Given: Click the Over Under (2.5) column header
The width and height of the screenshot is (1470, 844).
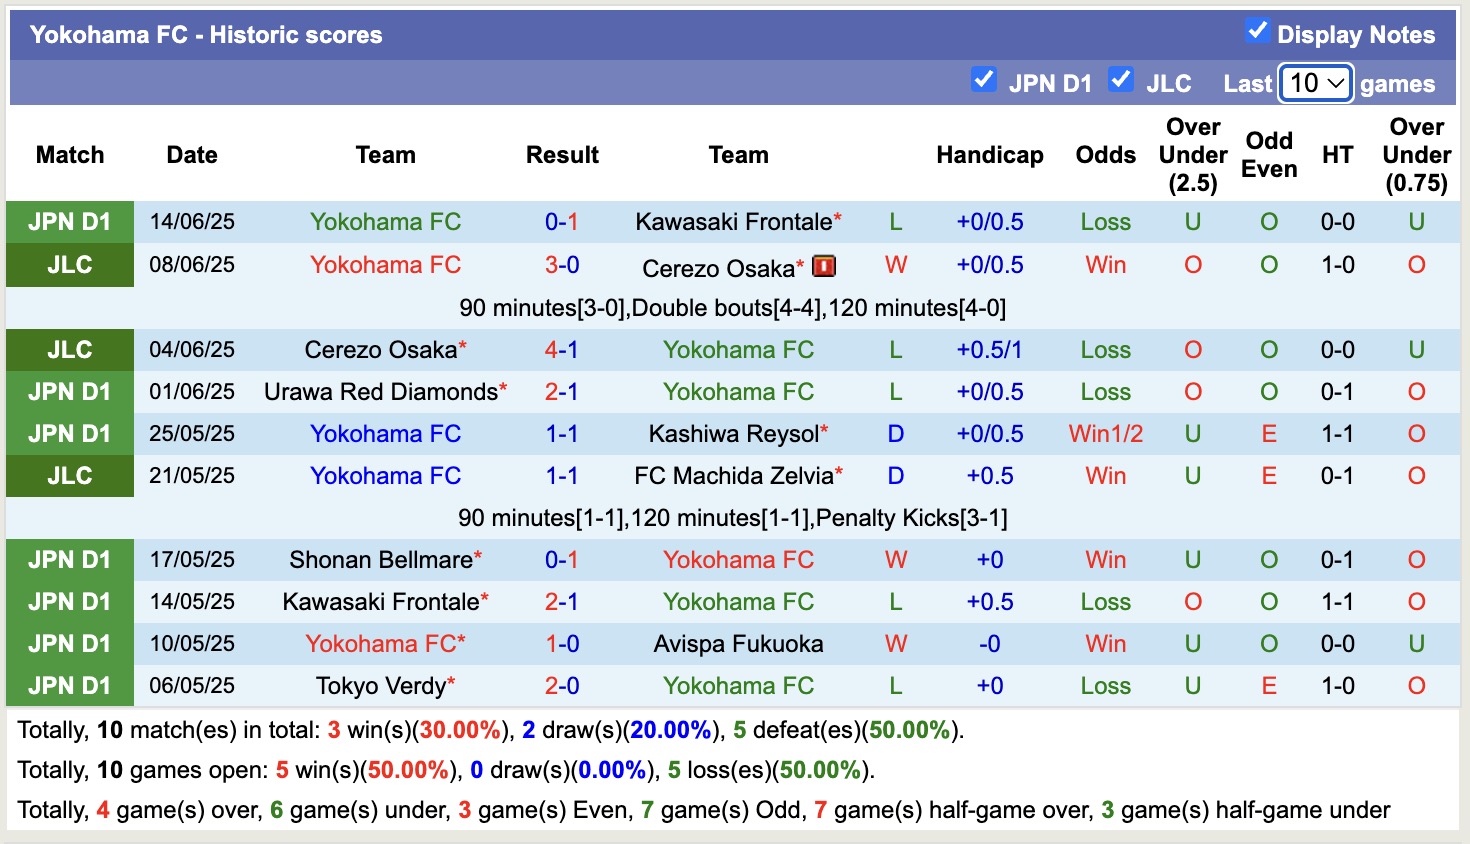Looking at the screenshot, I should (1193, 155).
